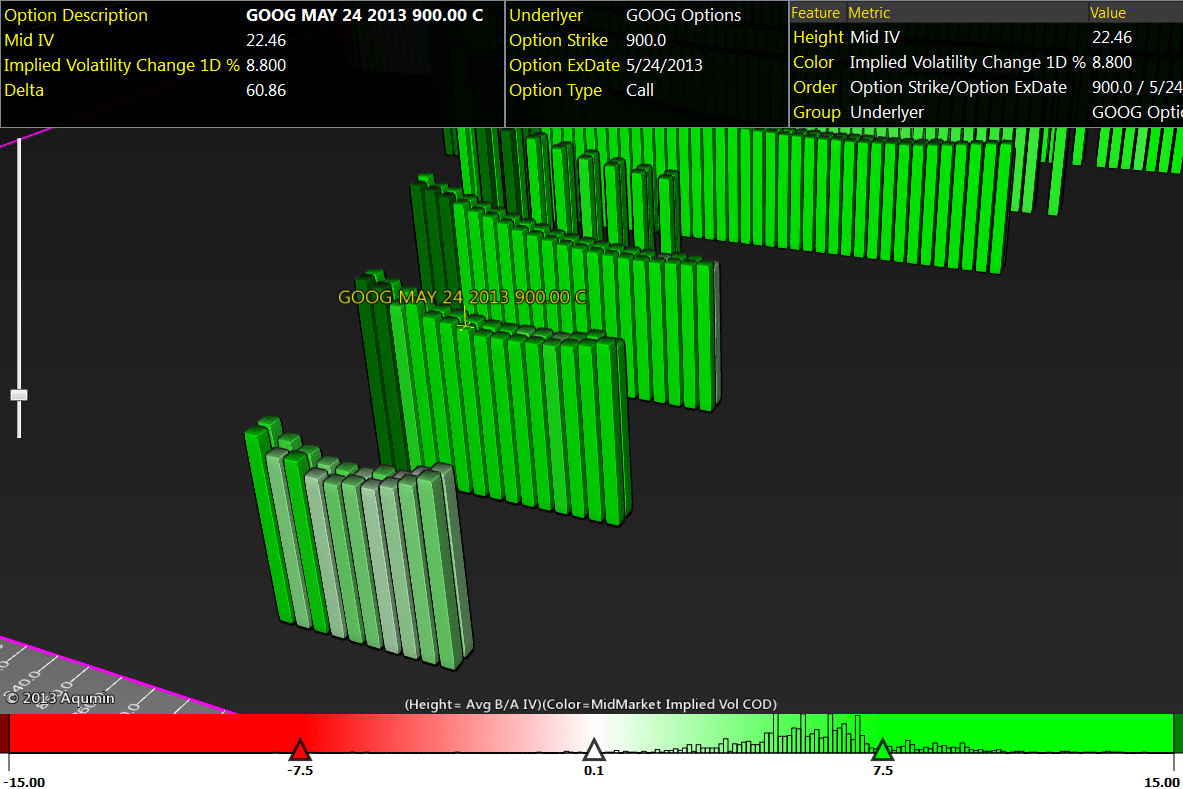Click the green triangle marker at 7.5
The image size is (1183, 789).
tap(882, 750)
